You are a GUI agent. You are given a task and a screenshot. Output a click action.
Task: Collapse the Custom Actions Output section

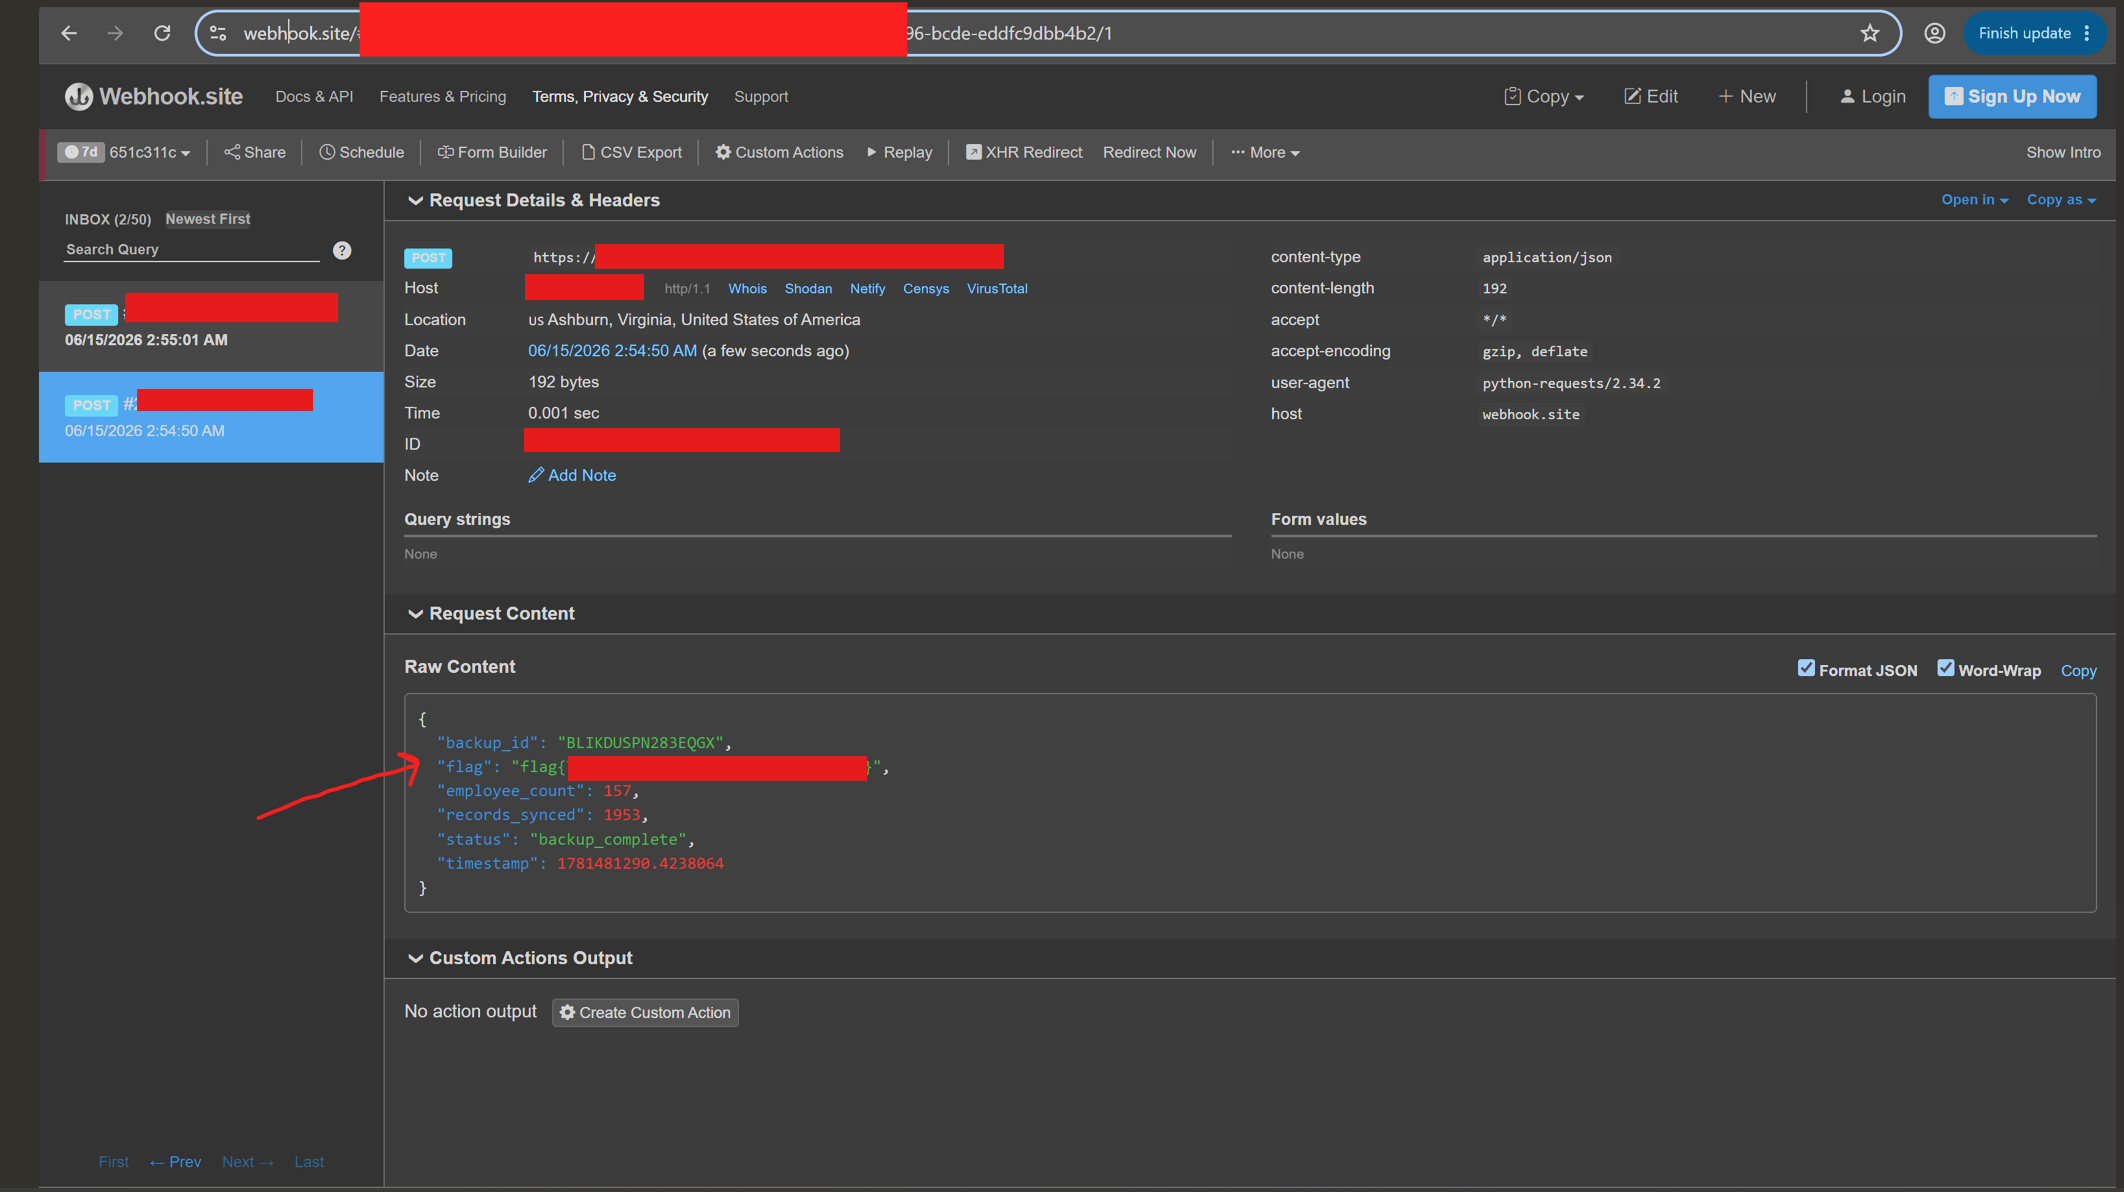click(520, 957)
